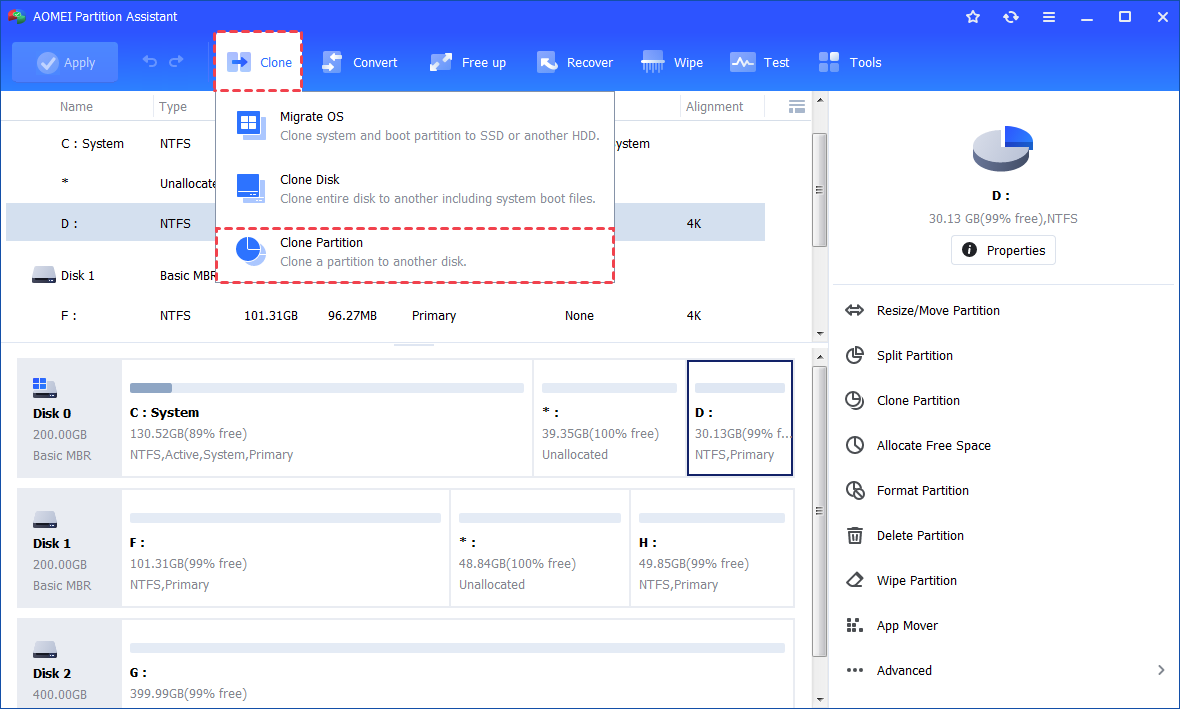Image resolution: width=1180 pixels, height=709 pixels.
Task: Click the Allocate Free Space clock icon
Action: tap(854, 446)
